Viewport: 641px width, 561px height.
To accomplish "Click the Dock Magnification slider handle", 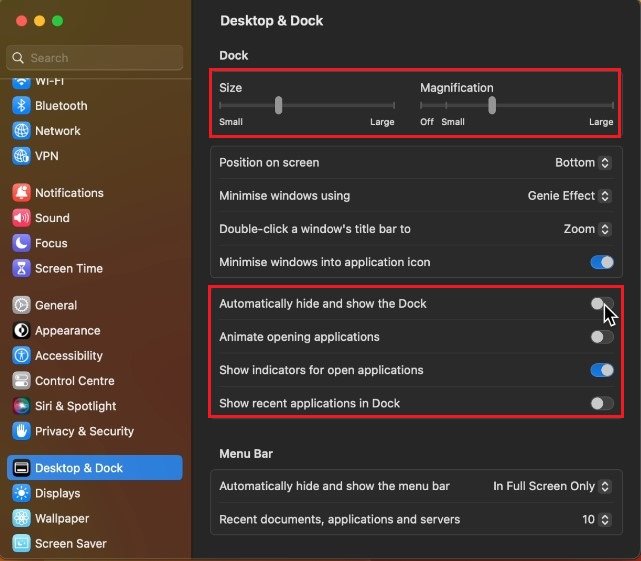I will click(492, 105).
